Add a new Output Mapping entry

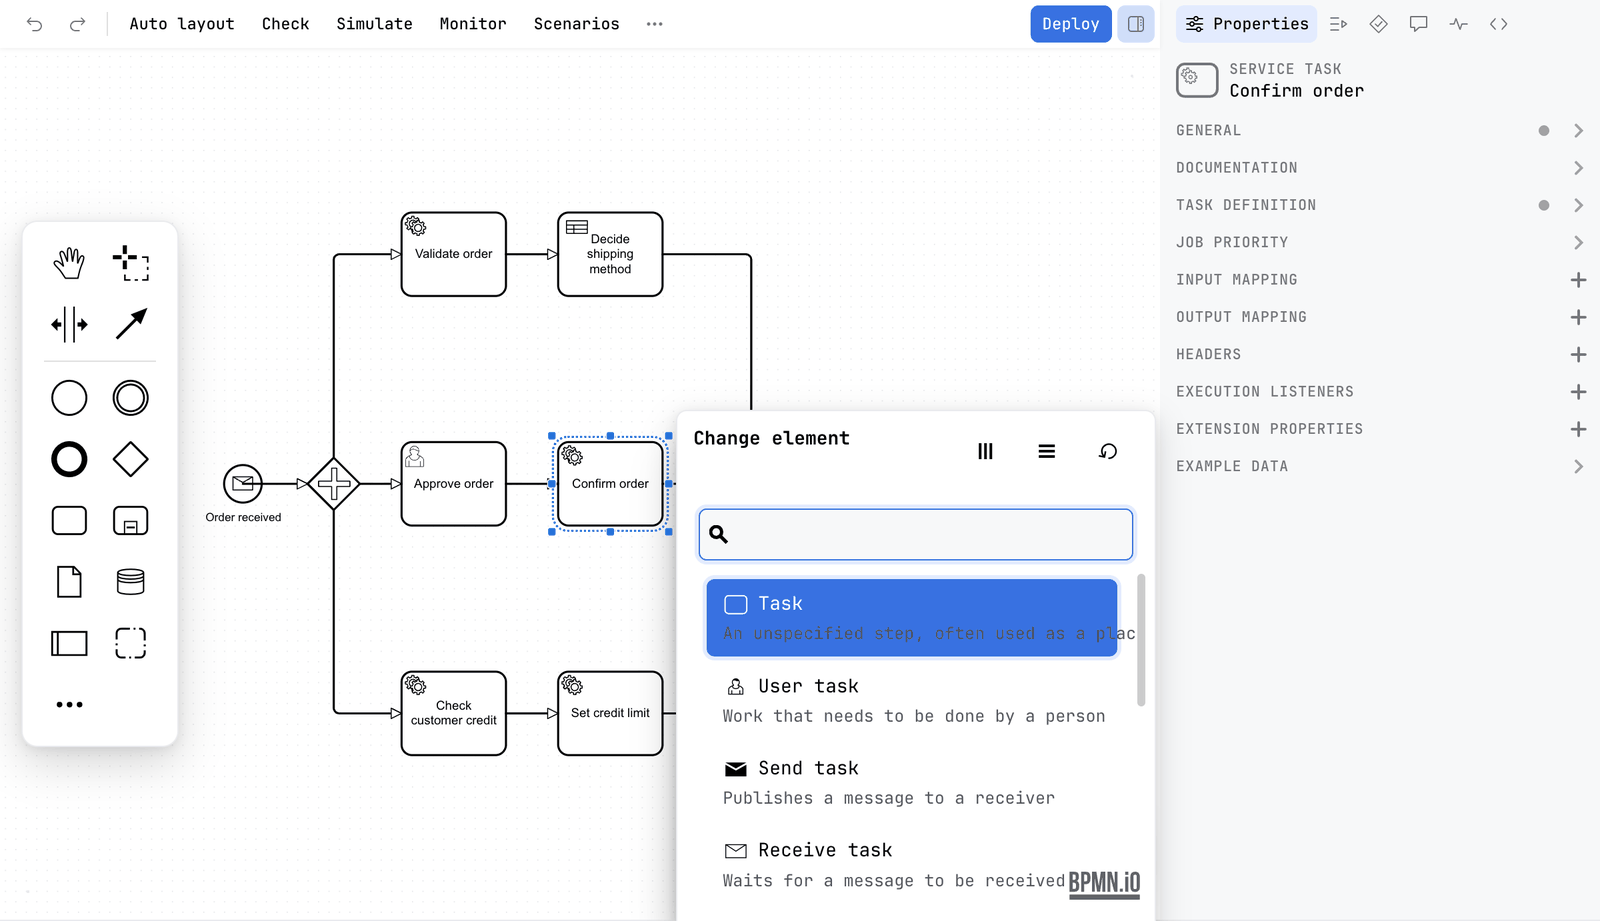[x=1578, y=317]
